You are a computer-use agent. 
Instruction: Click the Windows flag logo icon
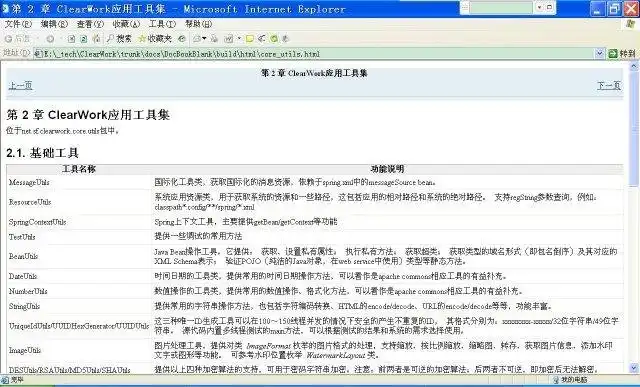tap(631, 24)
